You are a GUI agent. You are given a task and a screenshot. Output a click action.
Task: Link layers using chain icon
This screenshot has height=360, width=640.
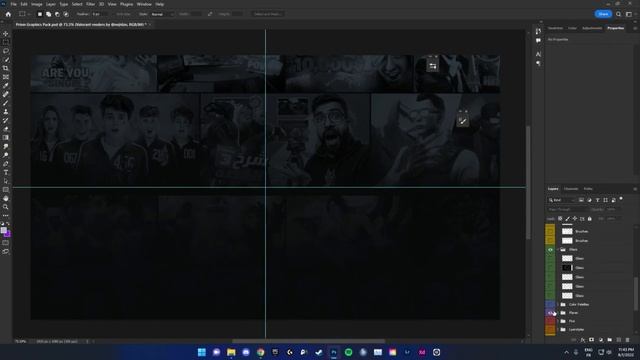573,340
